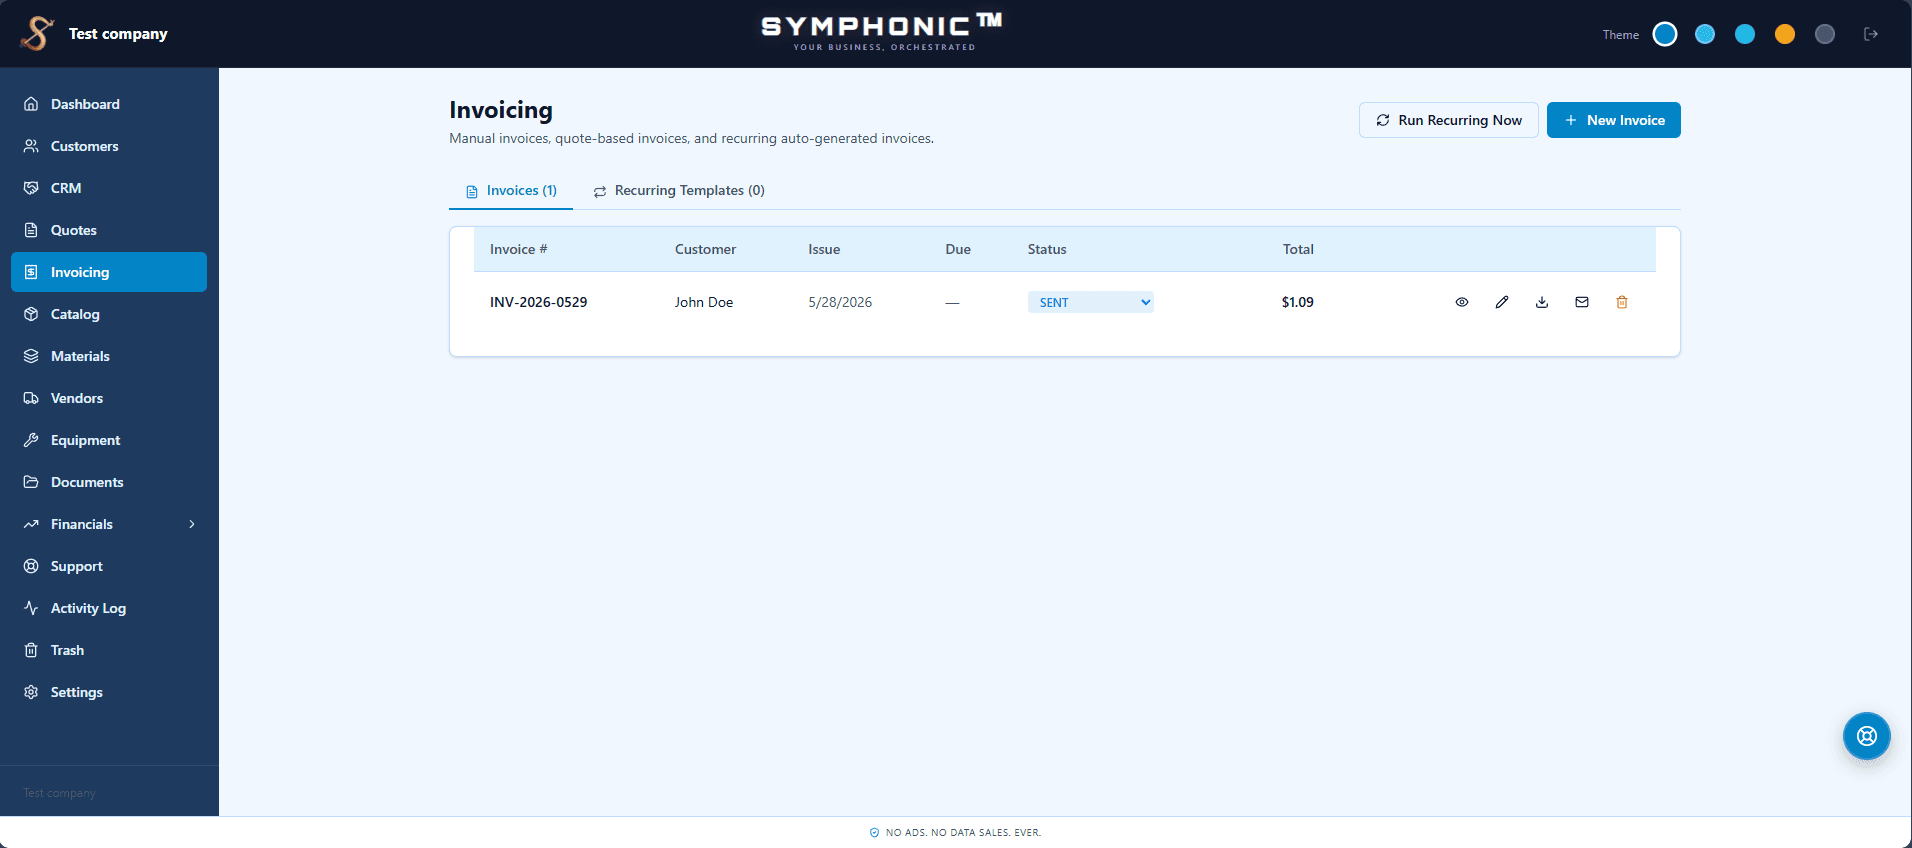Click the Equipment wrench icon
Screen dimensions: 1912x848
(31, 440)
